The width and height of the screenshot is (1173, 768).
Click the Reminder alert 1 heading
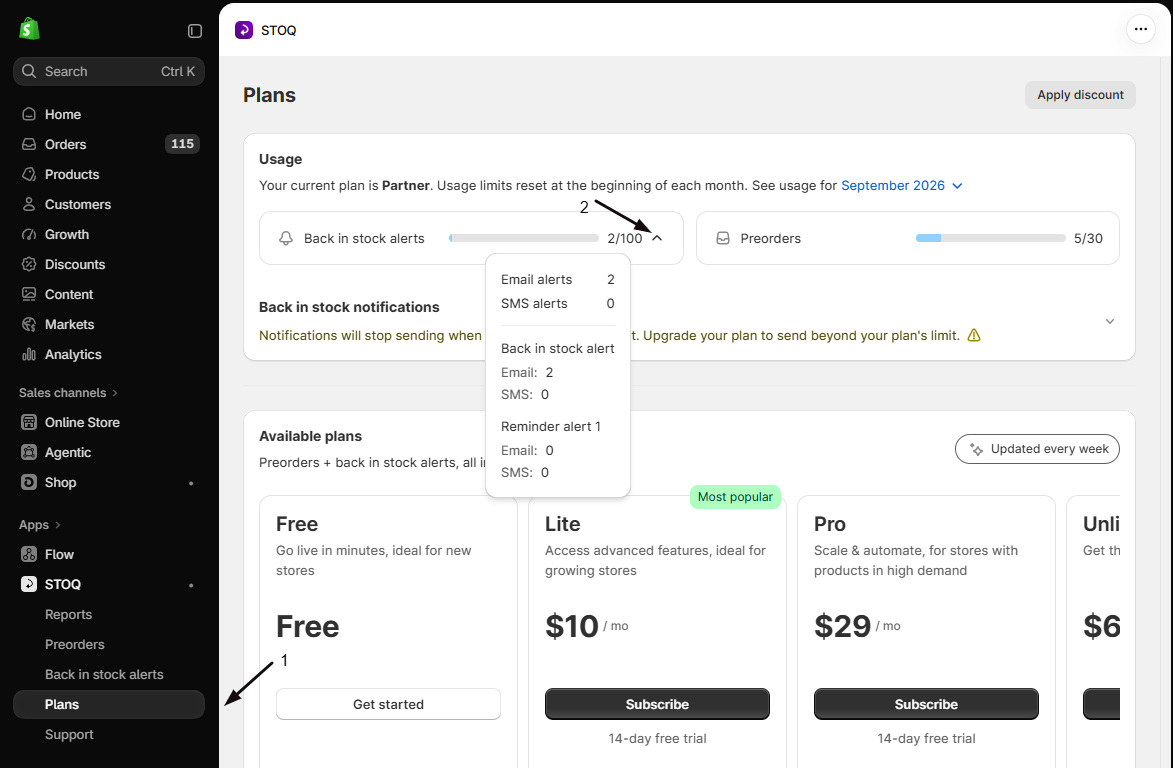click(x=551, y=426)
